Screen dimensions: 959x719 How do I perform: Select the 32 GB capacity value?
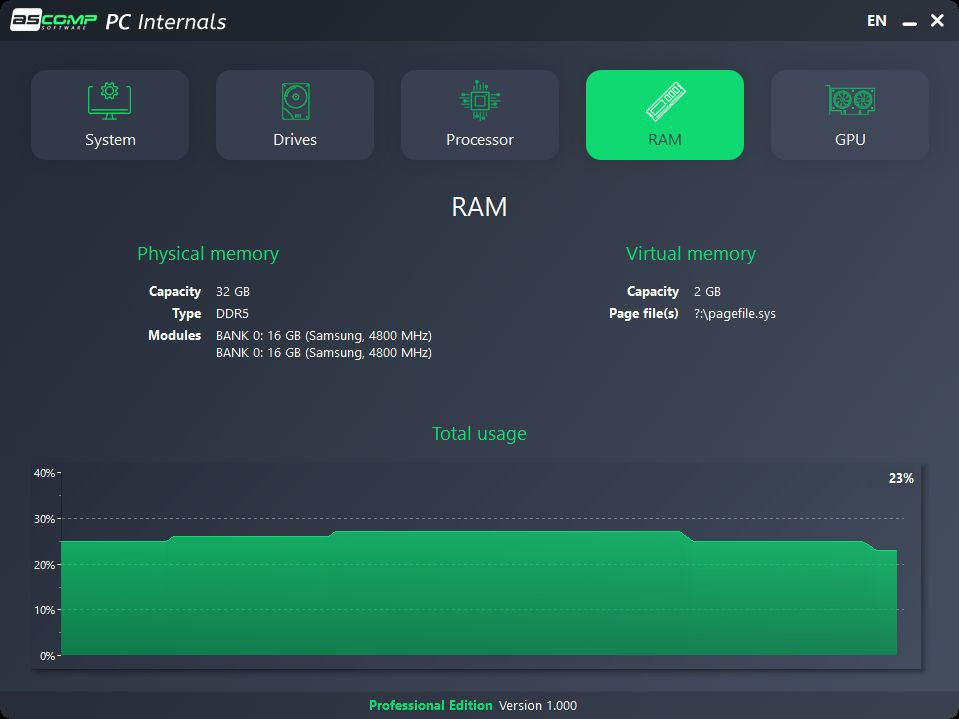[233, 292]
